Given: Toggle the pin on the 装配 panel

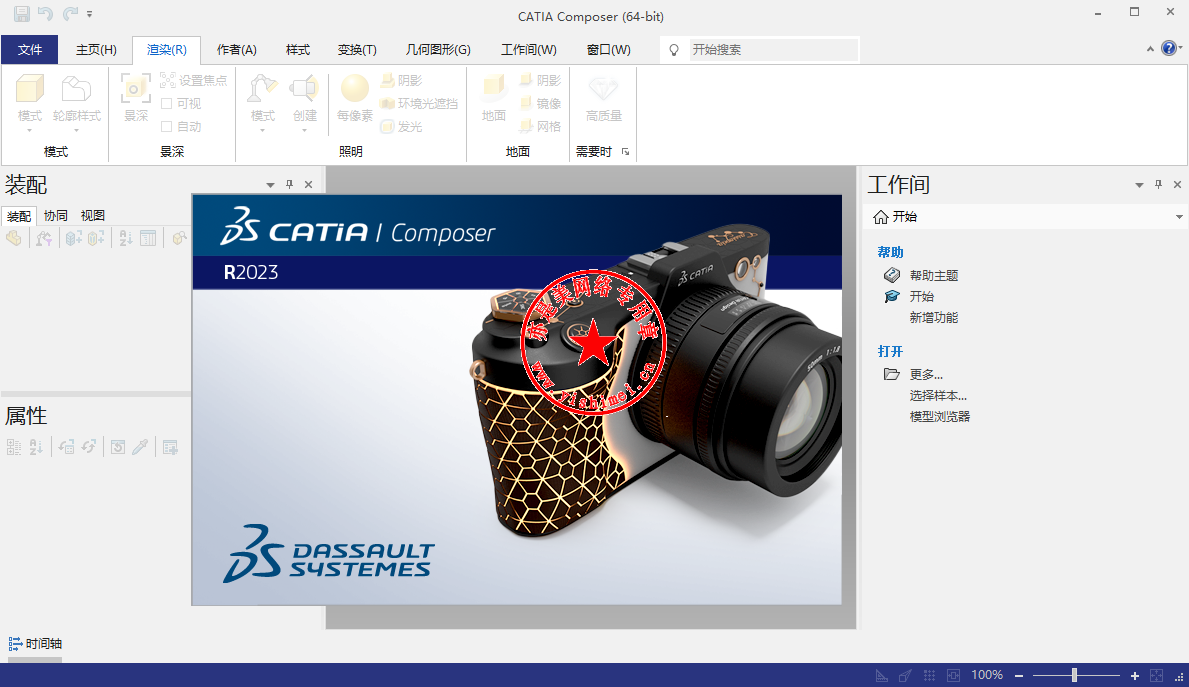Looking at the screenshot, I should tap(289, 184).
